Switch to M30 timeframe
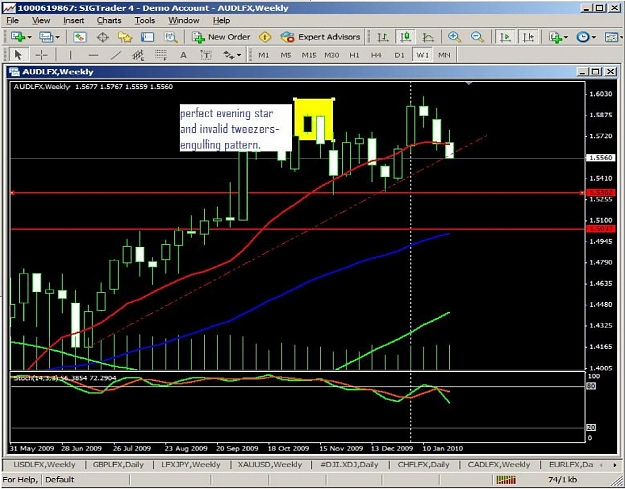Image resolution: width=625 pixels, height=489 pixels. (x=331, y=55)
